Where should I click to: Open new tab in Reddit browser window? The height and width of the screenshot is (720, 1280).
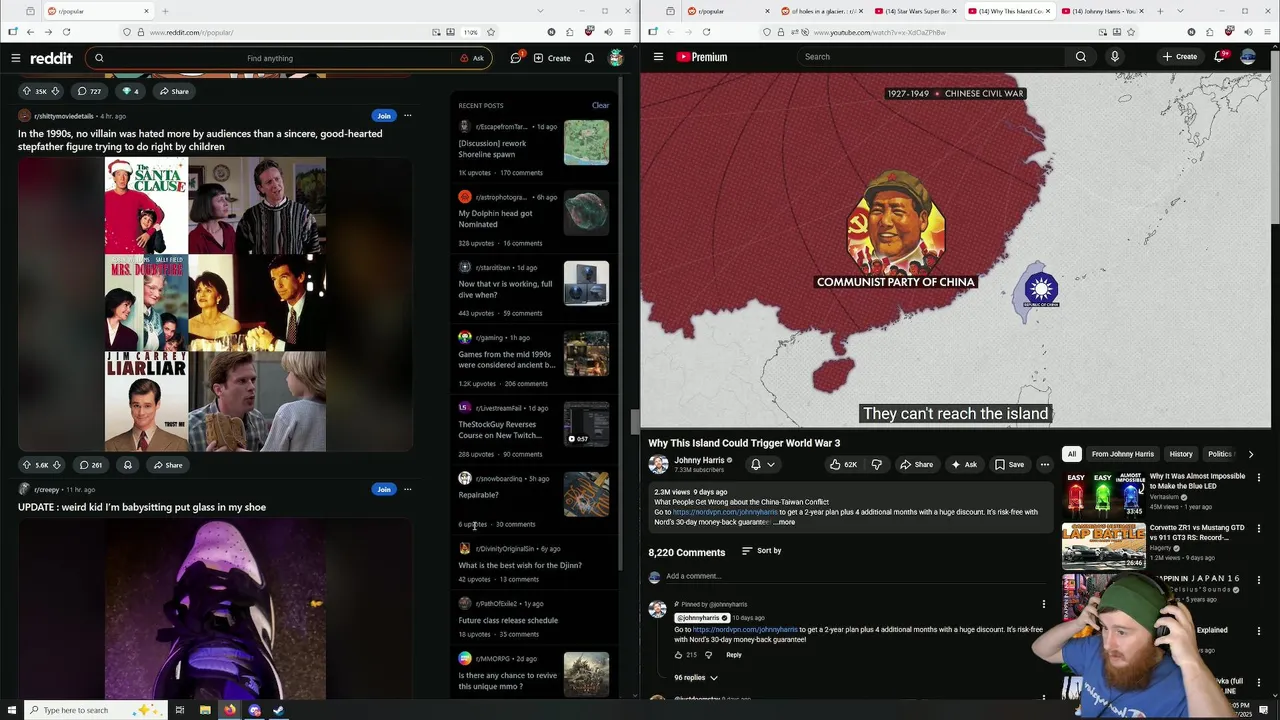point(165,11)
